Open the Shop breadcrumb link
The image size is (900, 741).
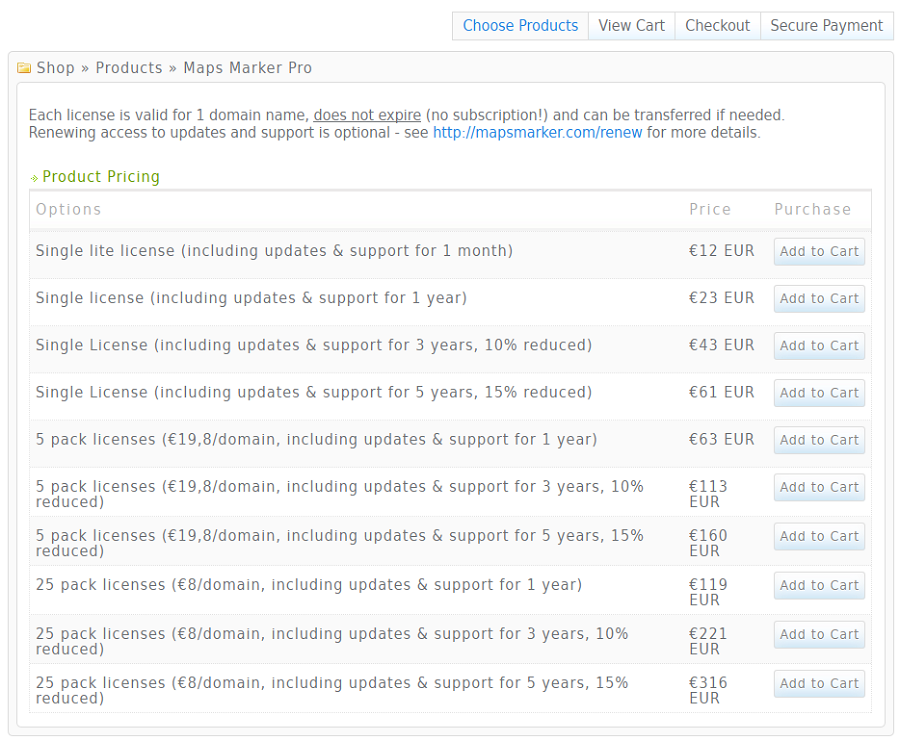pyautogui.click(x=55, y=68)
